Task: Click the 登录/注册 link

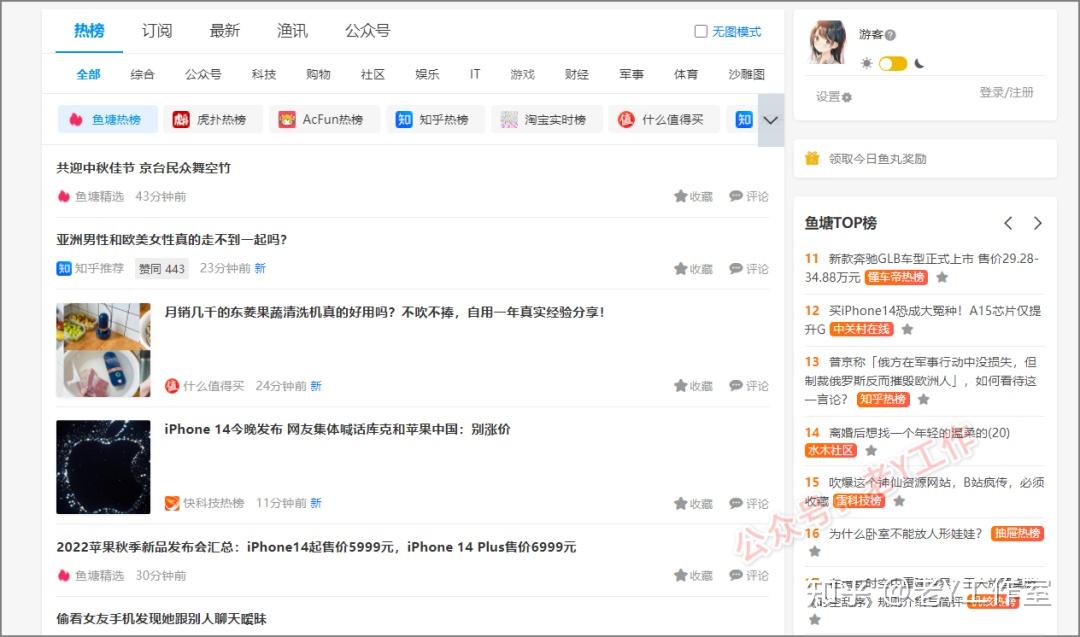Action: point(1006,92)
